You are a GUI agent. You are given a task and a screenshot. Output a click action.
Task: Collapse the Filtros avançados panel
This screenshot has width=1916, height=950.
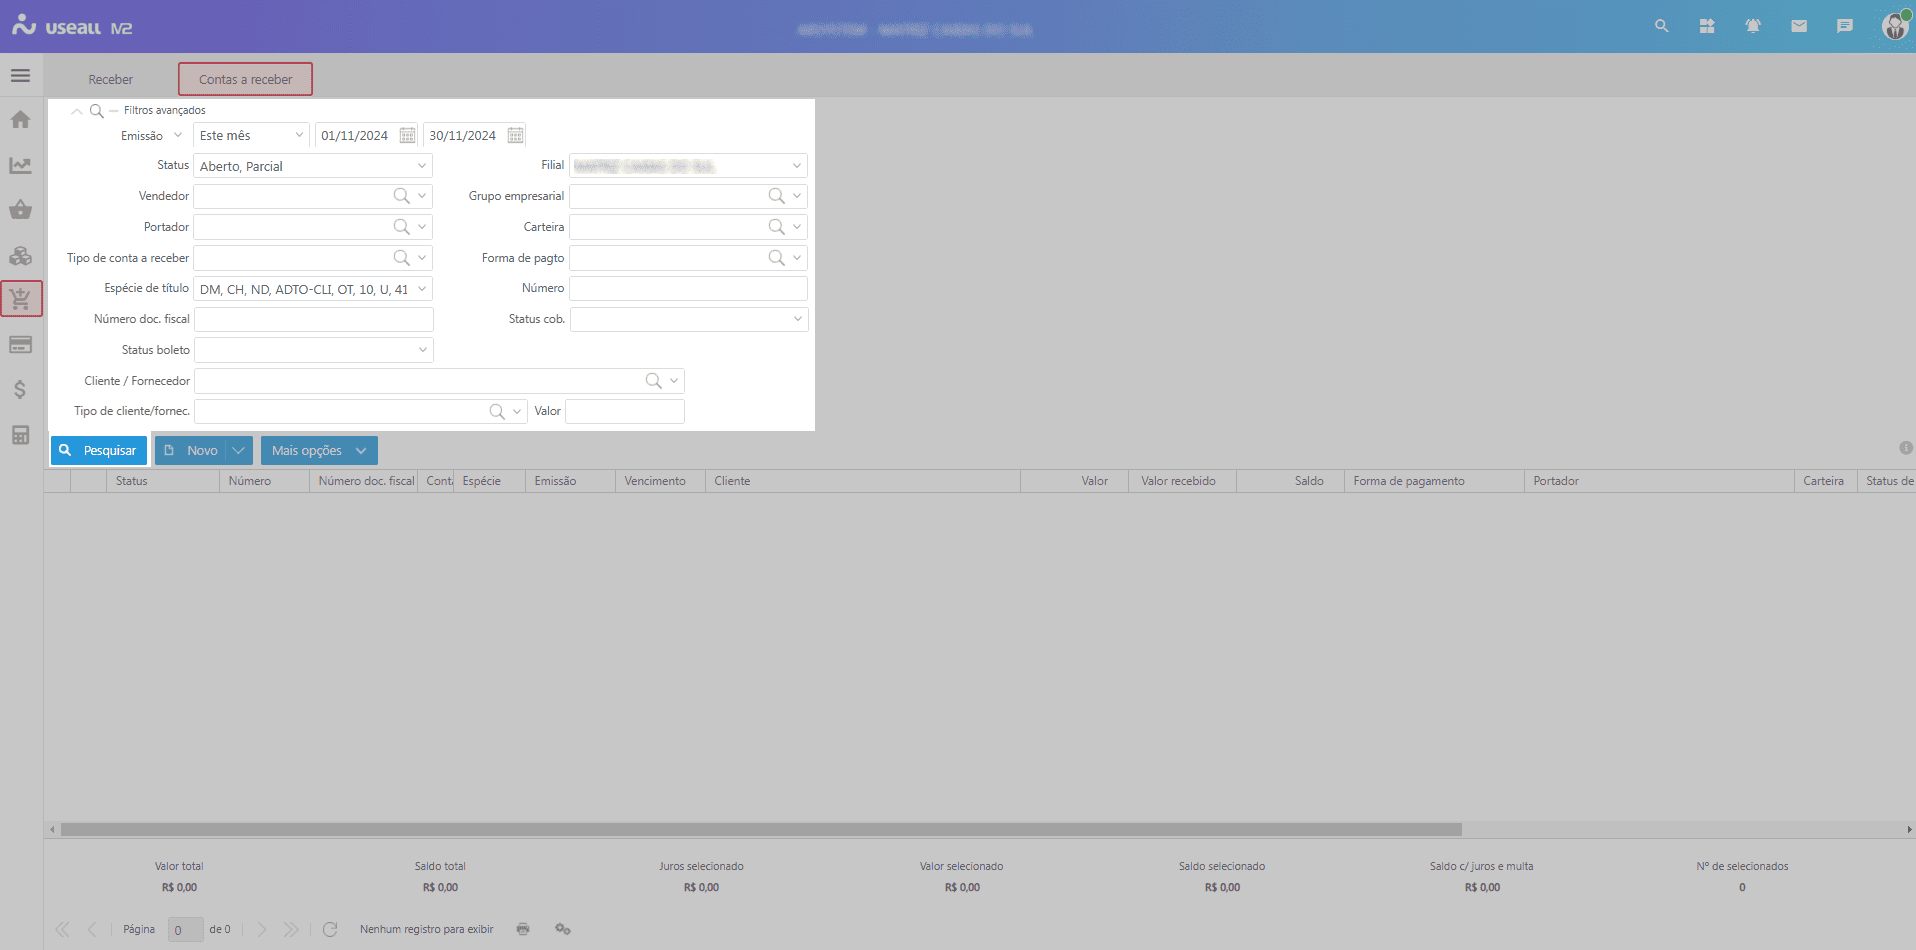[77, 111]
